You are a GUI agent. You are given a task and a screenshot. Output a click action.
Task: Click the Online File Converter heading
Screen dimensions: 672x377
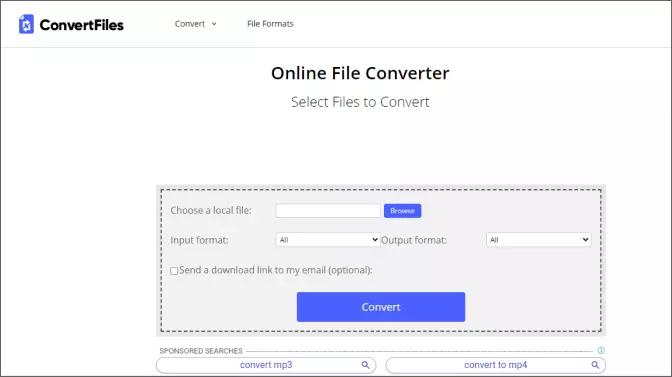tap(360, 73)
